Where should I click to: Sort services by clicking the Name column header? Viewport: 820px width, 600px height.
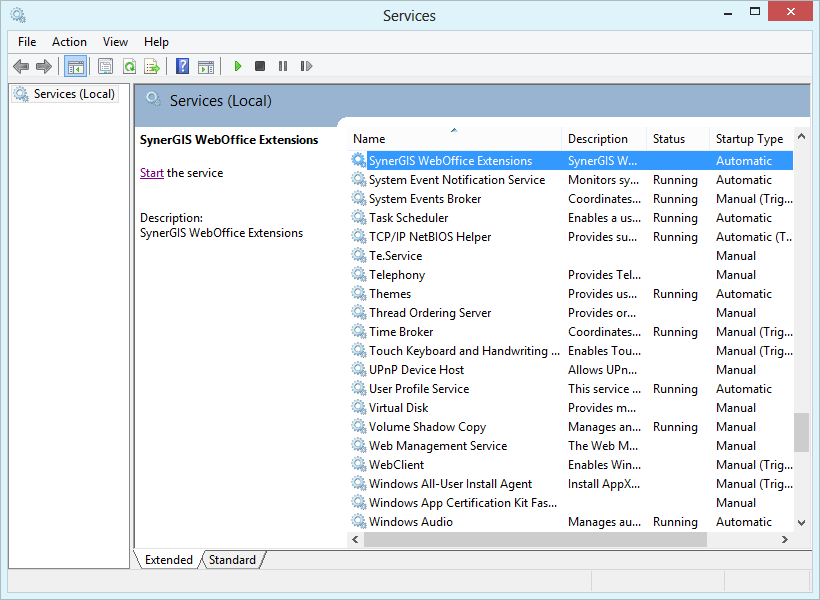pyautogui.click(x=370, y=138)
